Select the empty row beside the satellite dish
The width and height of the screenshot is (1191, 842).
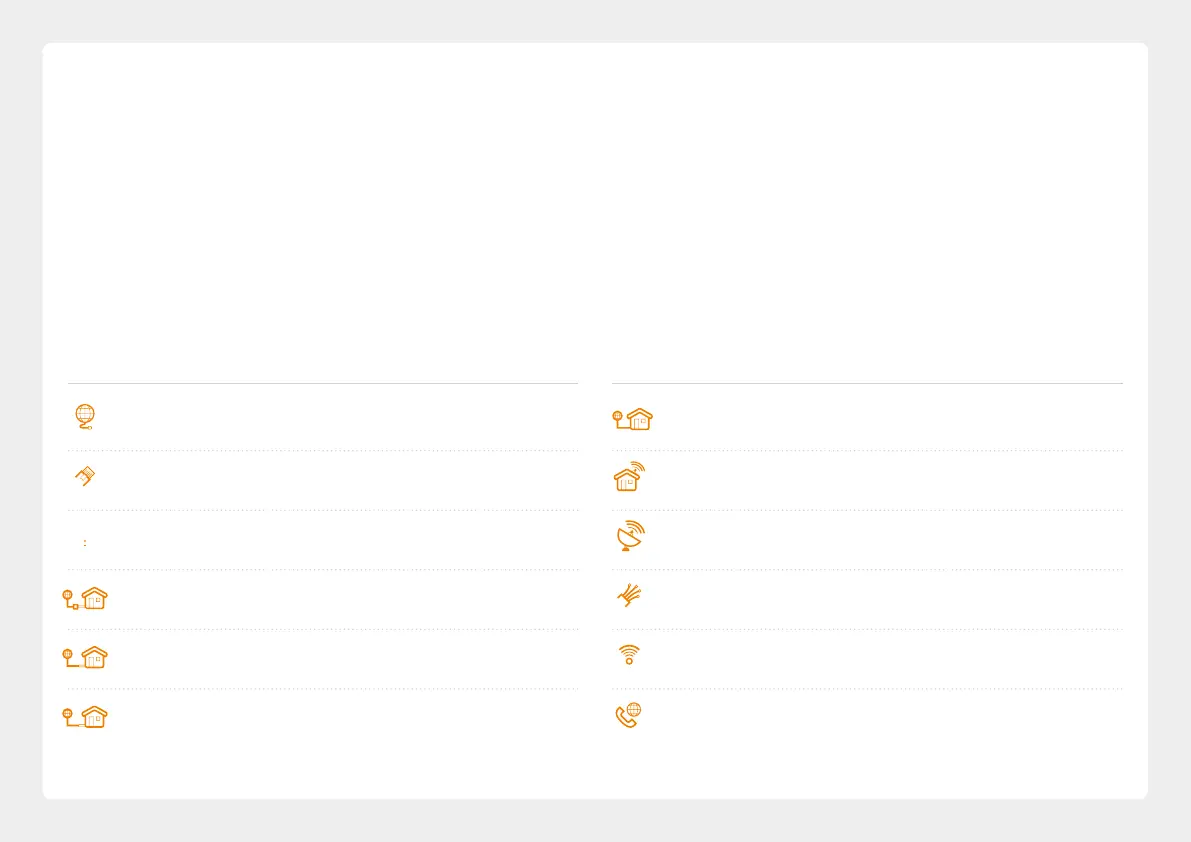[x=880, y=540]
